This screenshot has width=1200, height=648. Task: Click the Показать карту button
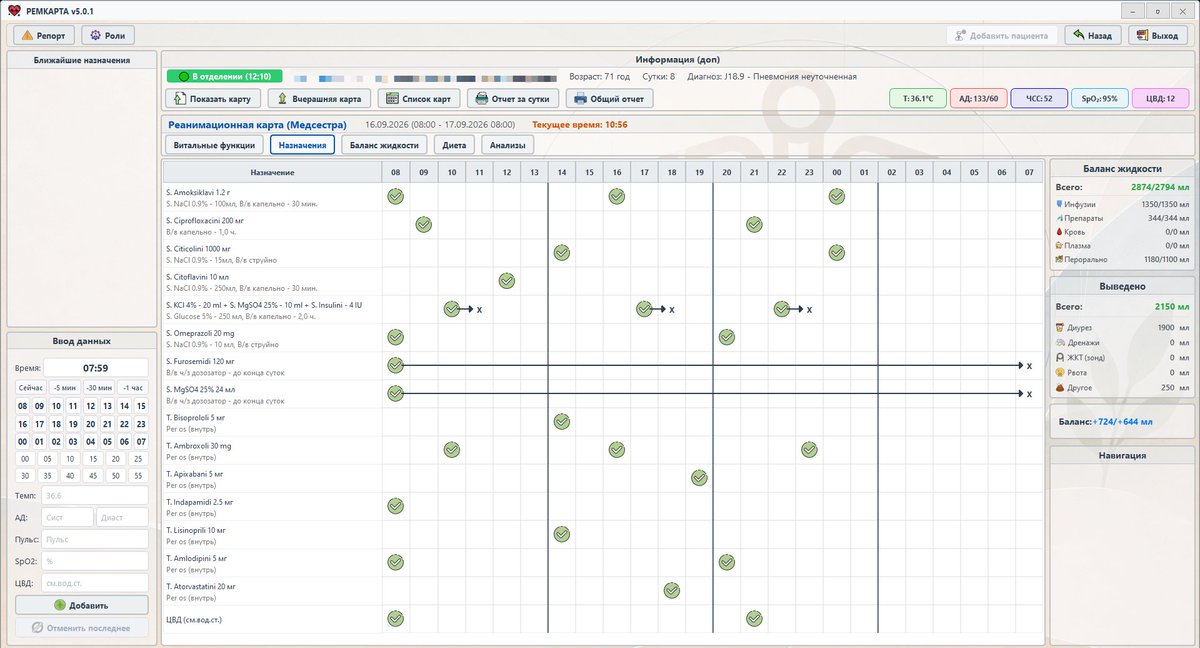click(x=214, y=98)
